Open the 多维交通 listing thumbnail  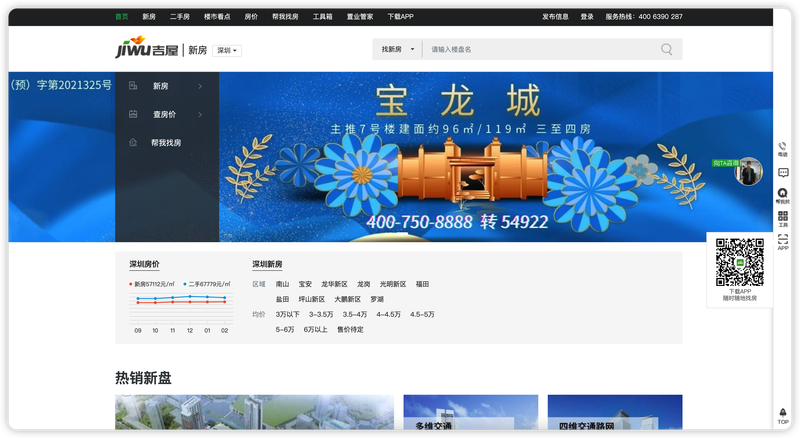pyautogui.click(x=470, y=412)
